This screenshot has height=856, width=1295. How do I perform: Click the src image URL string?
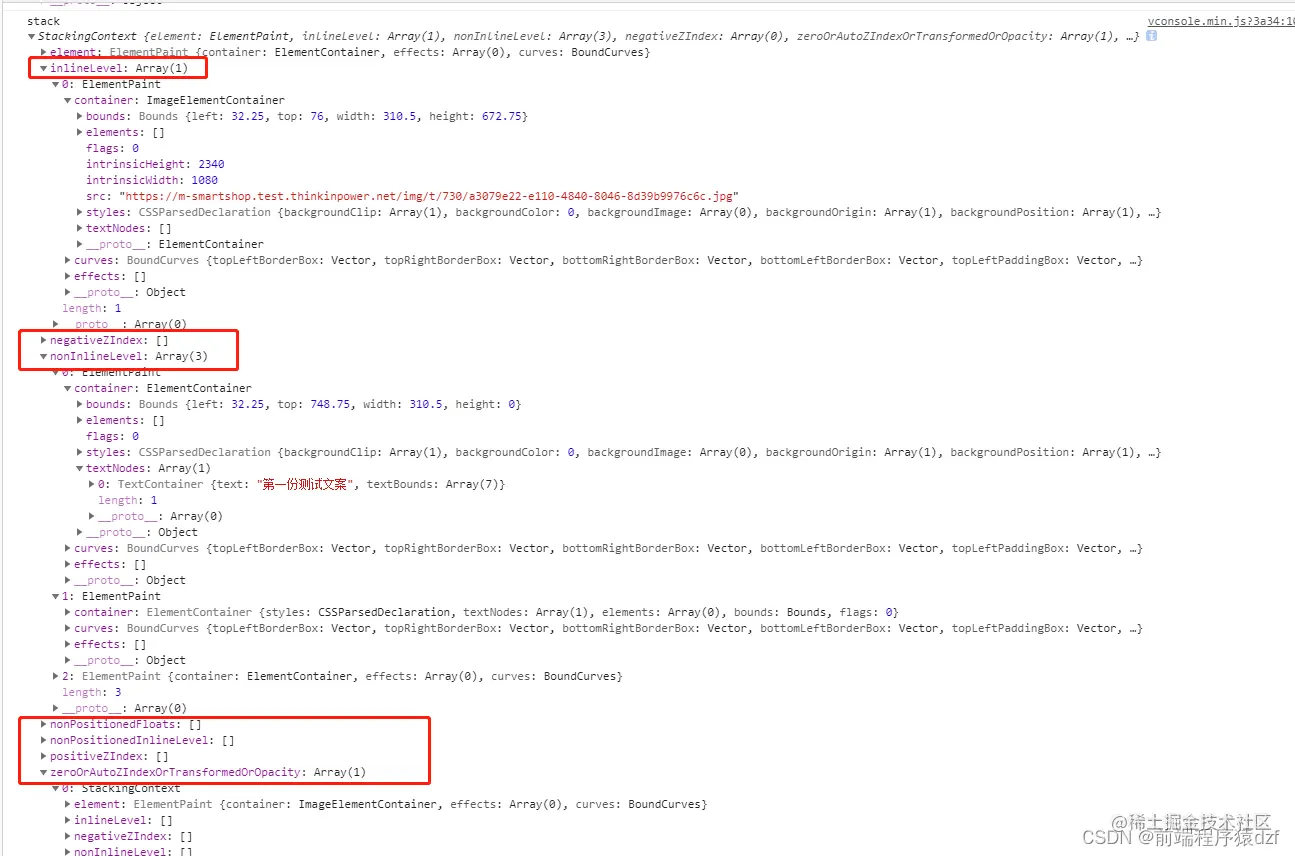tap(428, 196)
